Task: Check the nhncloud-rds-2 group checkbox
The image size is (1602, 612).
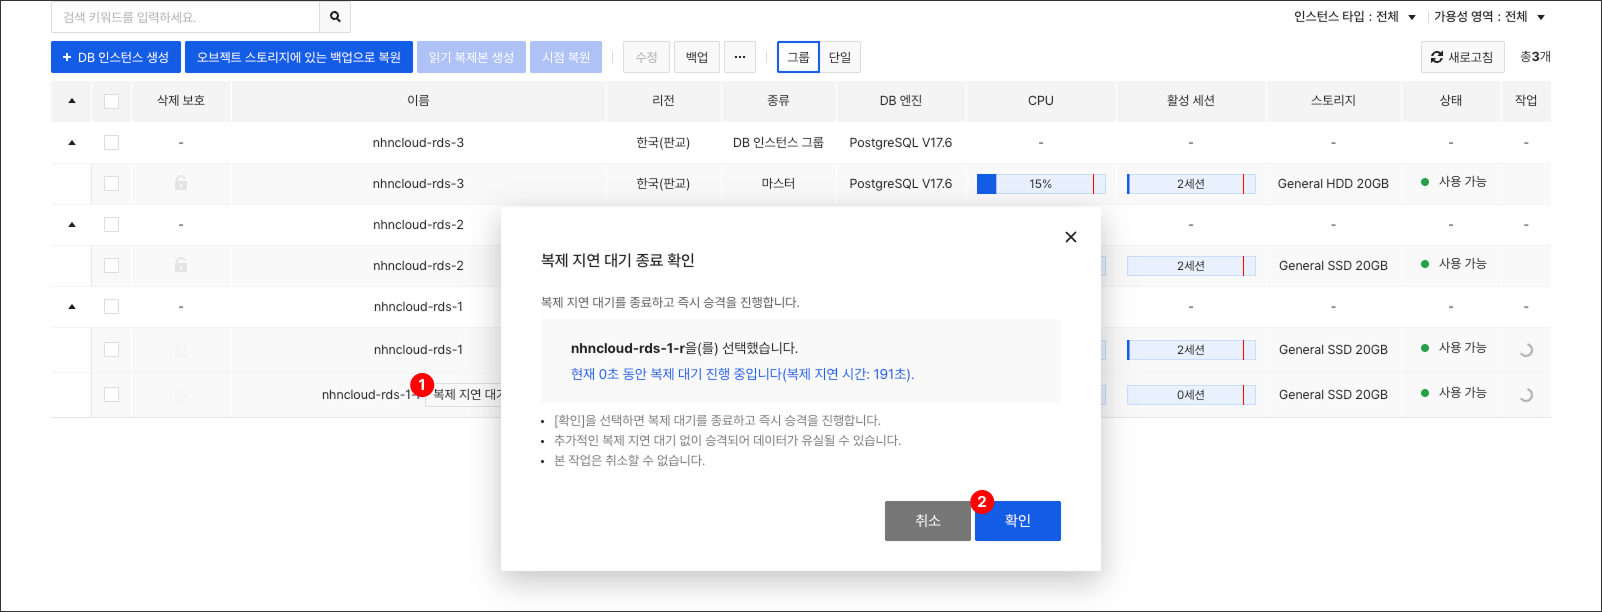Action: 111,225
